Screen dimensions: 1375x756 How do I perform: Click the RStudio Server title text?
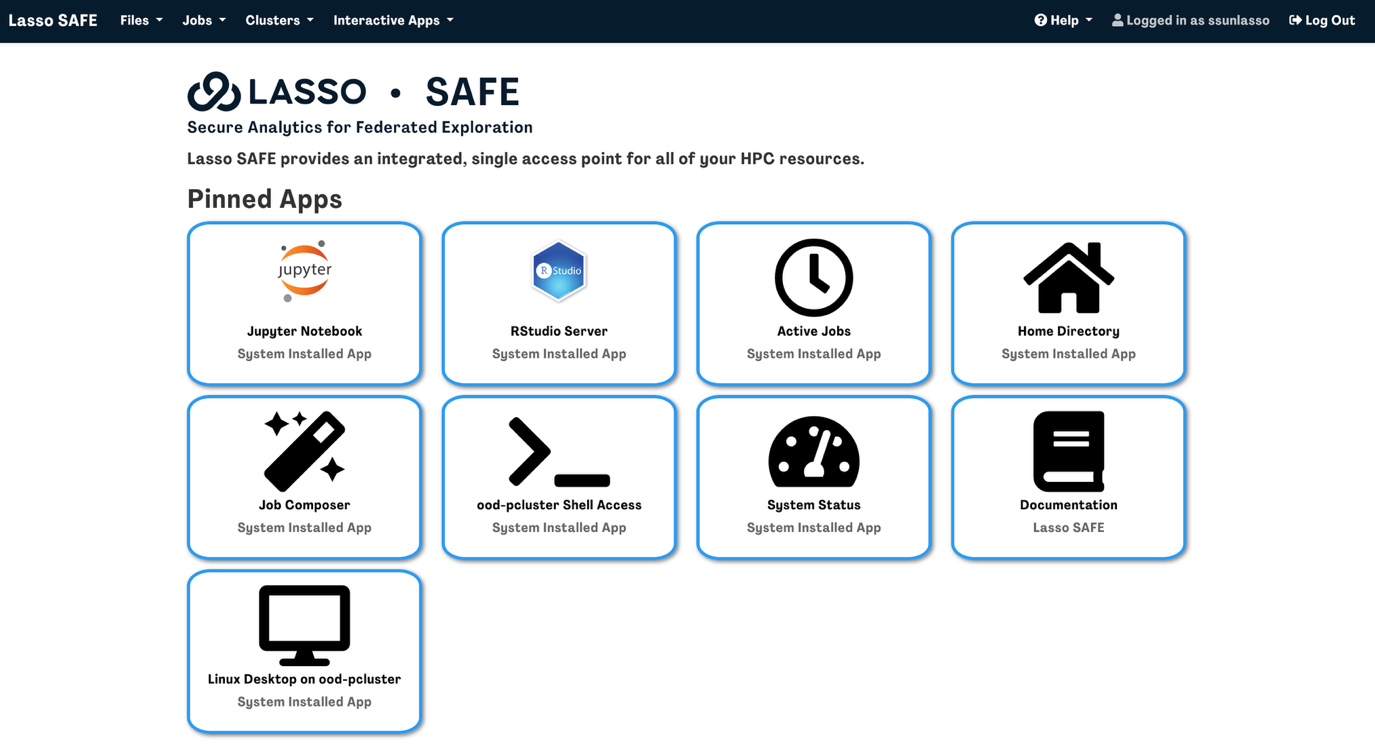coord(559,331)
